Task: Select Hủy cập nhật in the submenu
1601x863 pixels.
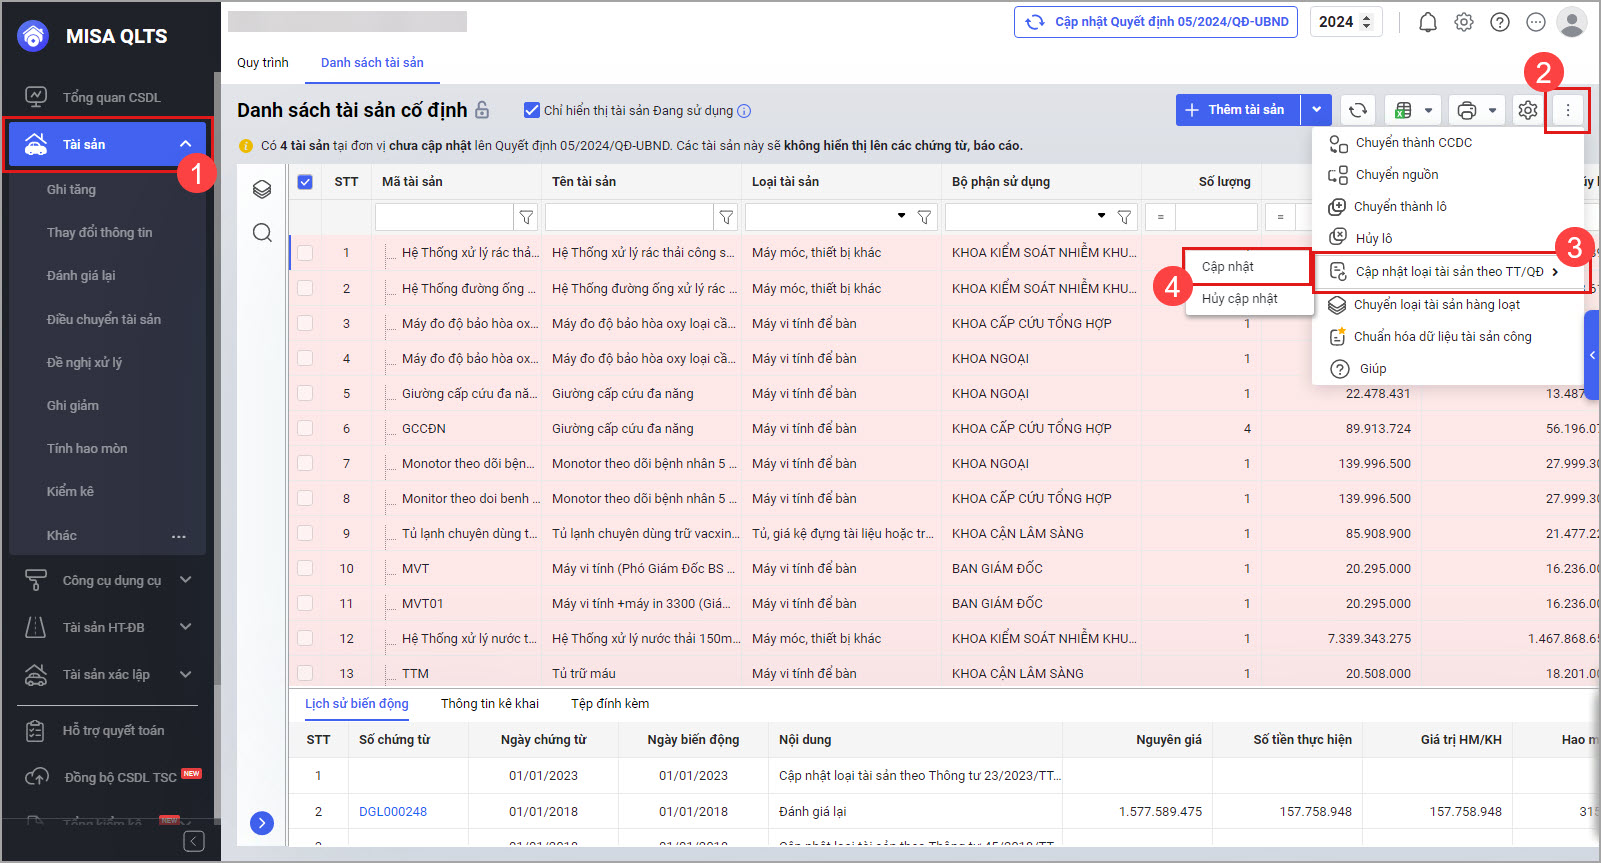Action: [1248, 299]
